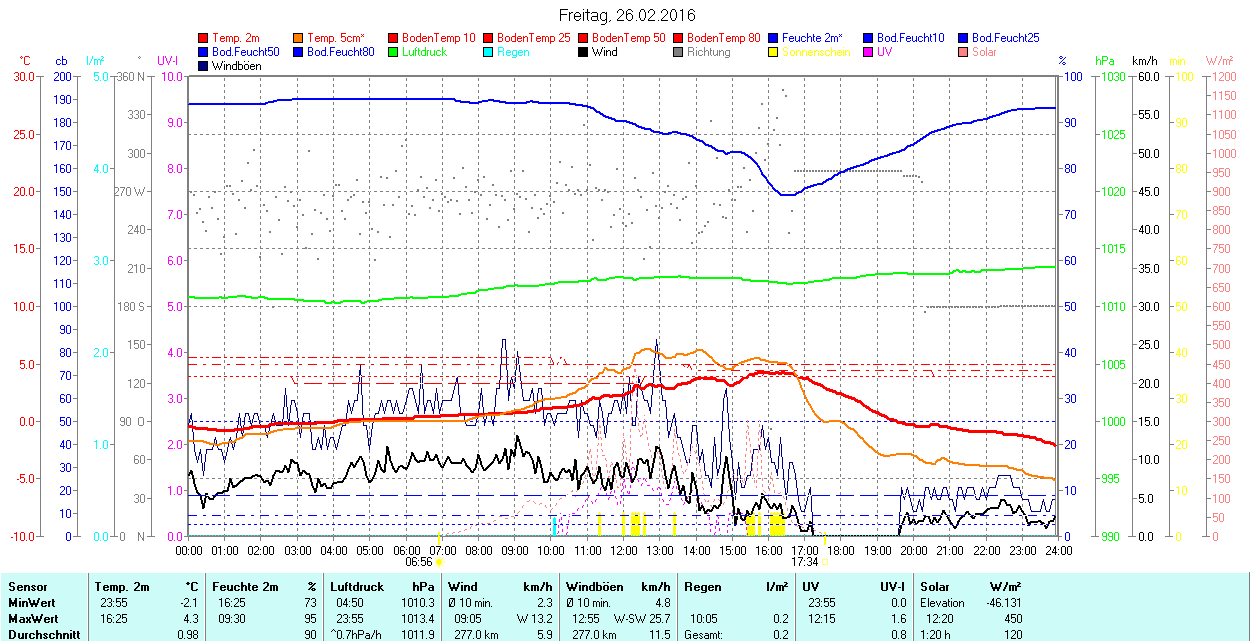
Task: Click the yellow Sonnenschein legend swatch
Action: point(774,52)
